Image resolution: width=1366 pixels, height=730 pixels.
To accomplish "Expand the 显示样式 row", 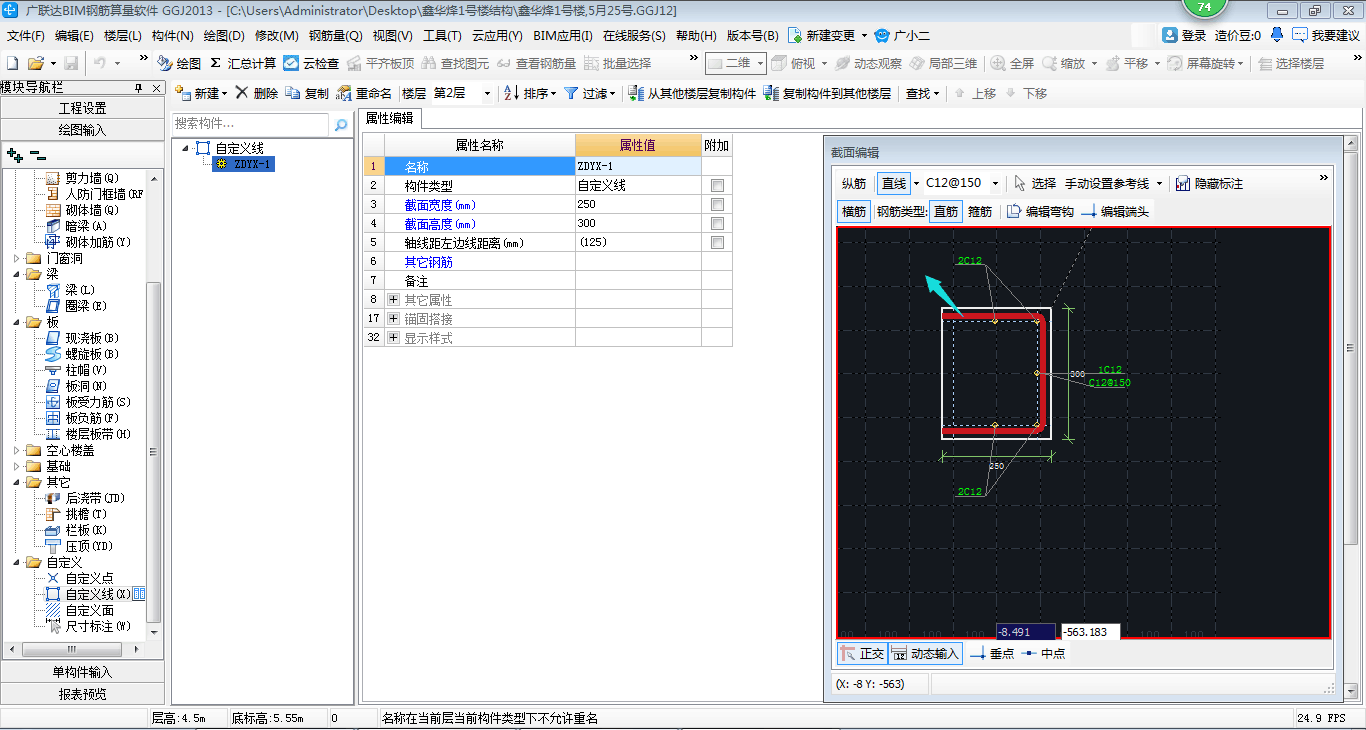I will point(393,338).
